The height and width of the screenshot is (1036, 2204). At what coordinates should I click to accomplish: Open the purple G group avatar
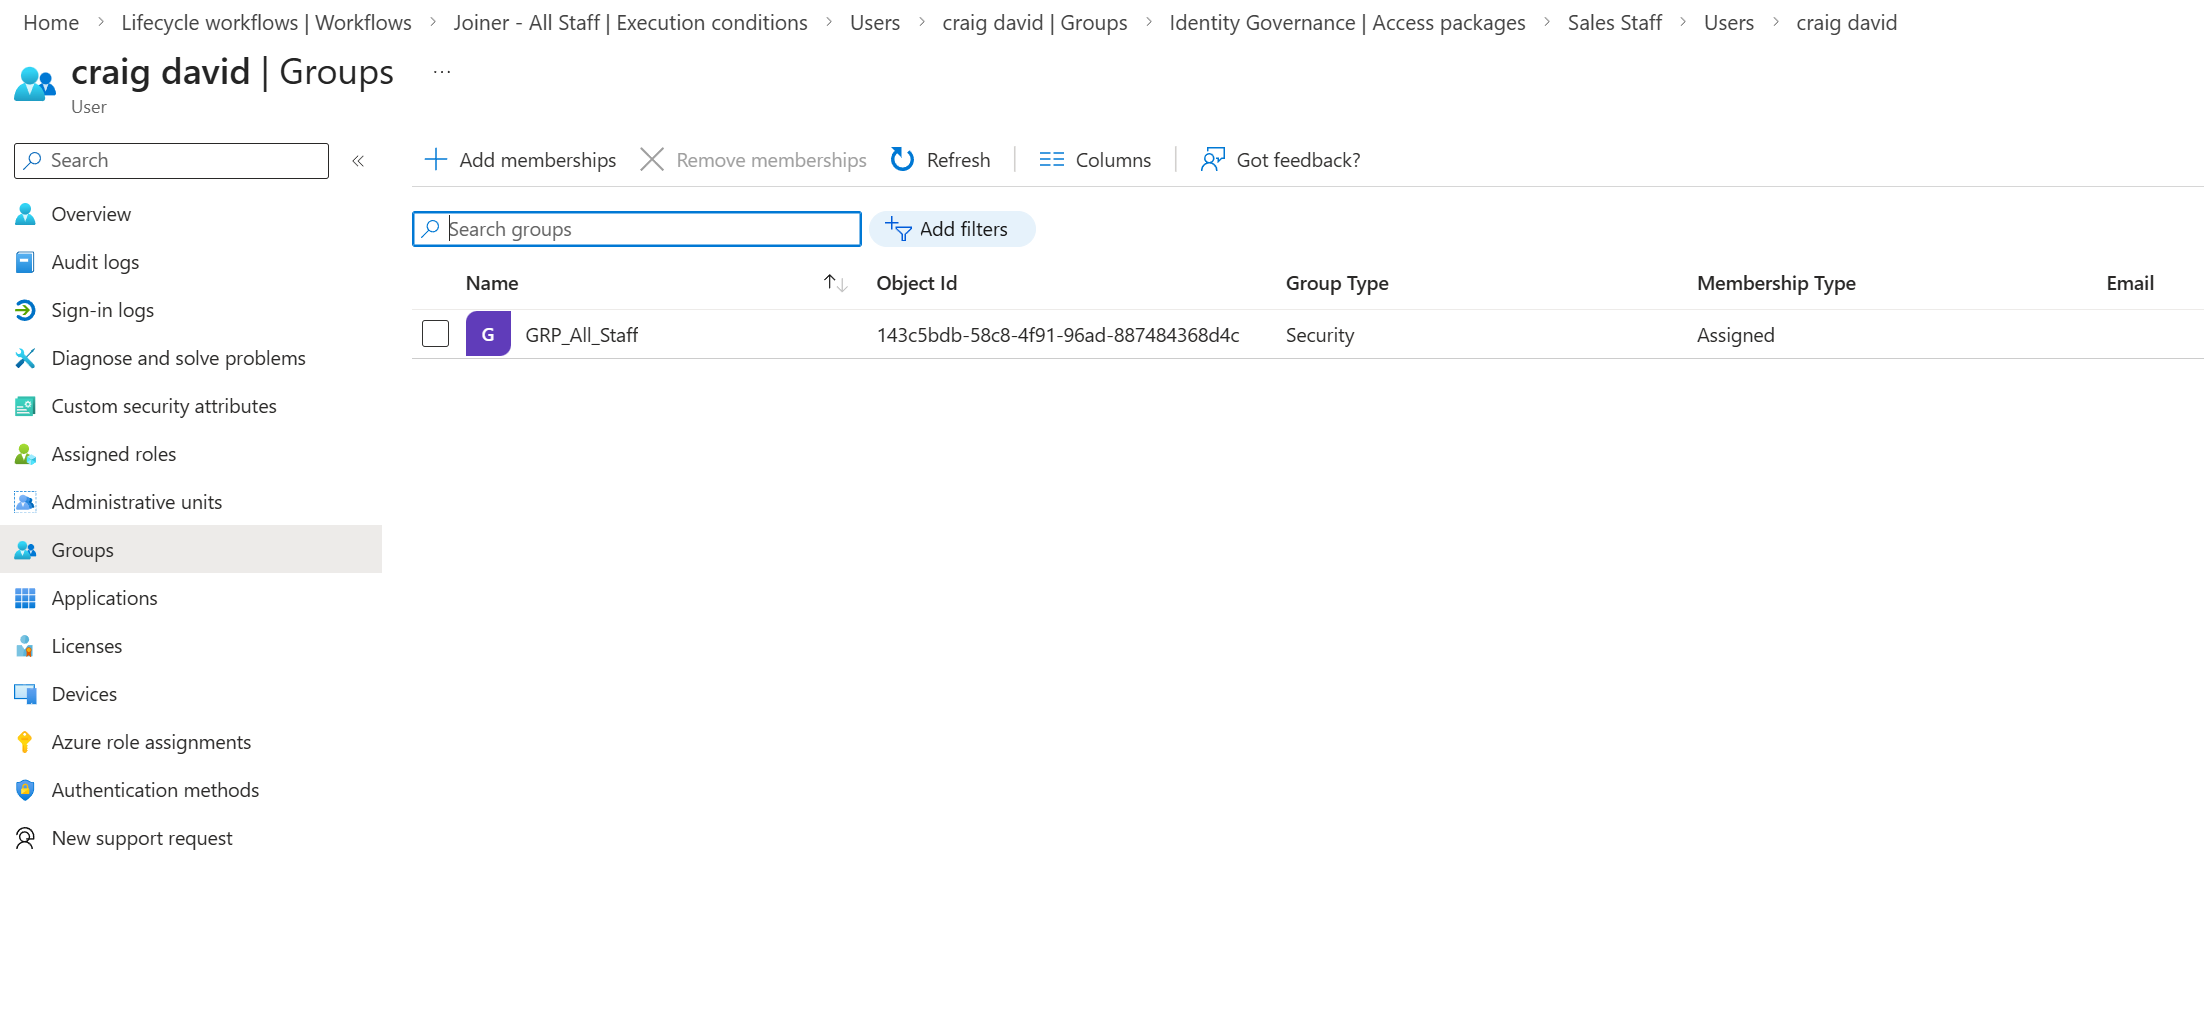pyautogui.click(x=488, y=334)
